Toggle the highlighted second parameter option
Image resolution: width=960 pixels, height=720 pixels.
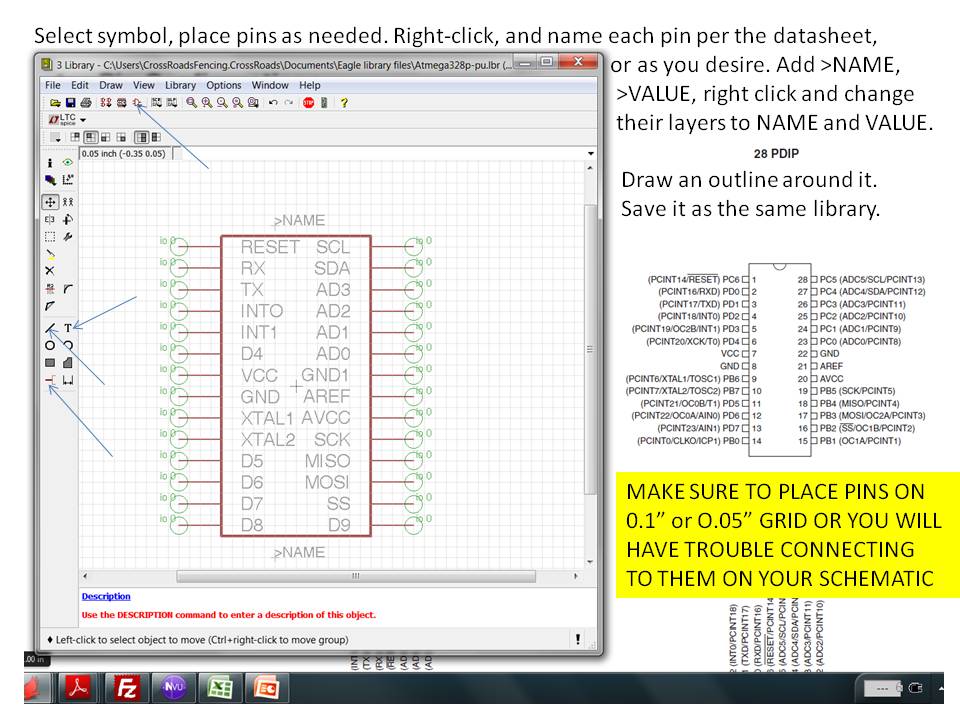coord(90,137)
